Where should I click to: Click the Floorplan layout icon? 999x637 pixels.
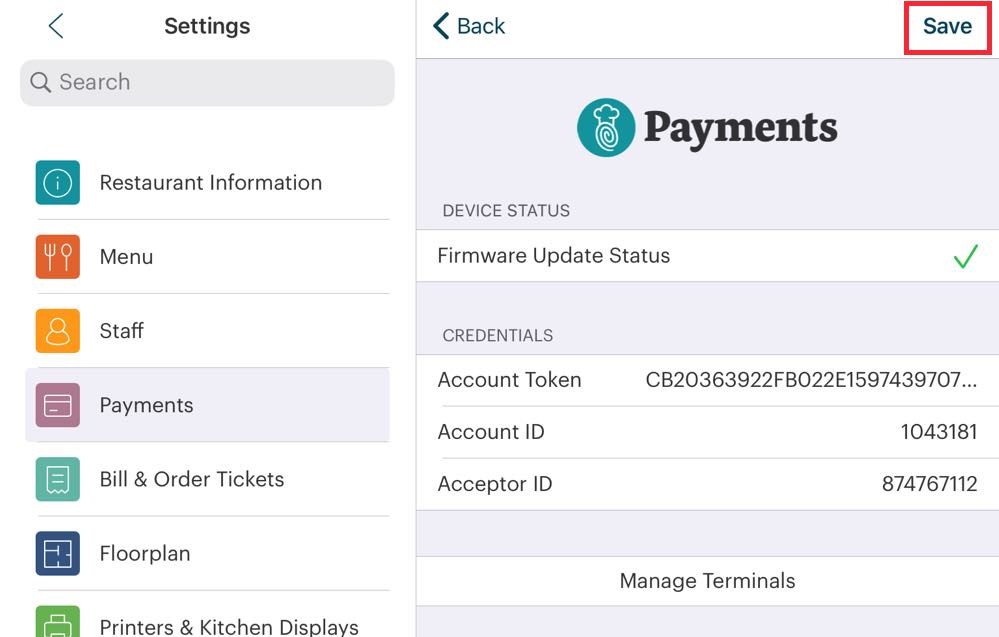pyautogui.click(x=57, y=553)
